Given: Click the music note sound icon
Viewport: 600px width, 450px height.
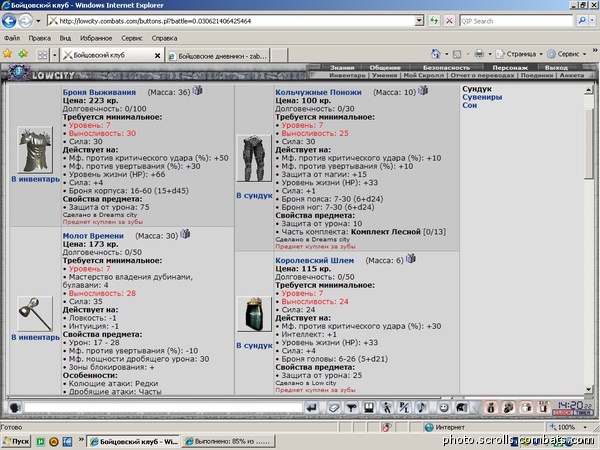Looking at the screenshot, I should (x=422, y=408).
